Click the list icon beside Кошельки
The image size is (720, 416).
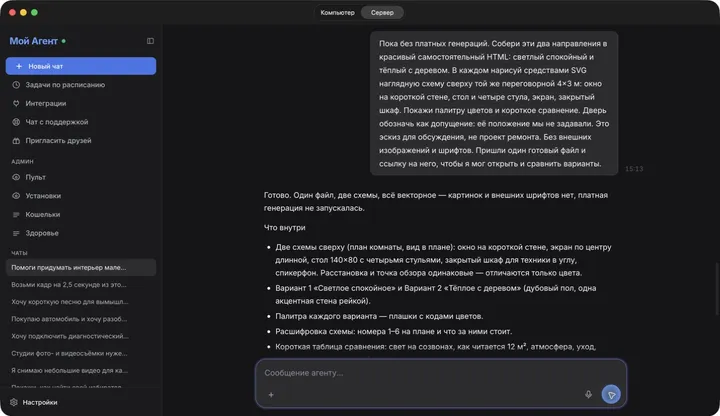point(16,214)
